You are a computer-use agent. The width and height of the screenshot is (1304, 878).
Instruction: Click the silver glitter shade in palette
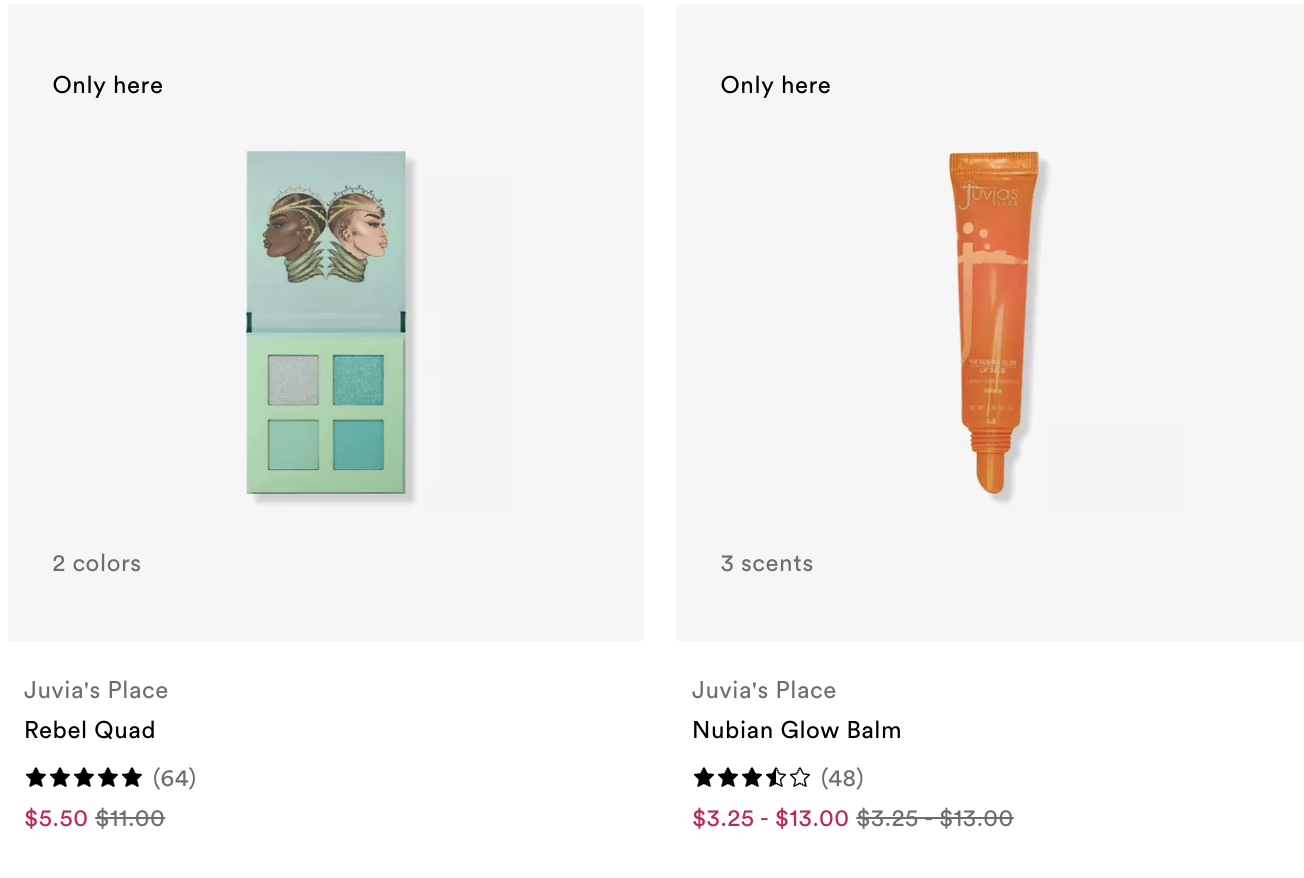(x=293, y=380)
